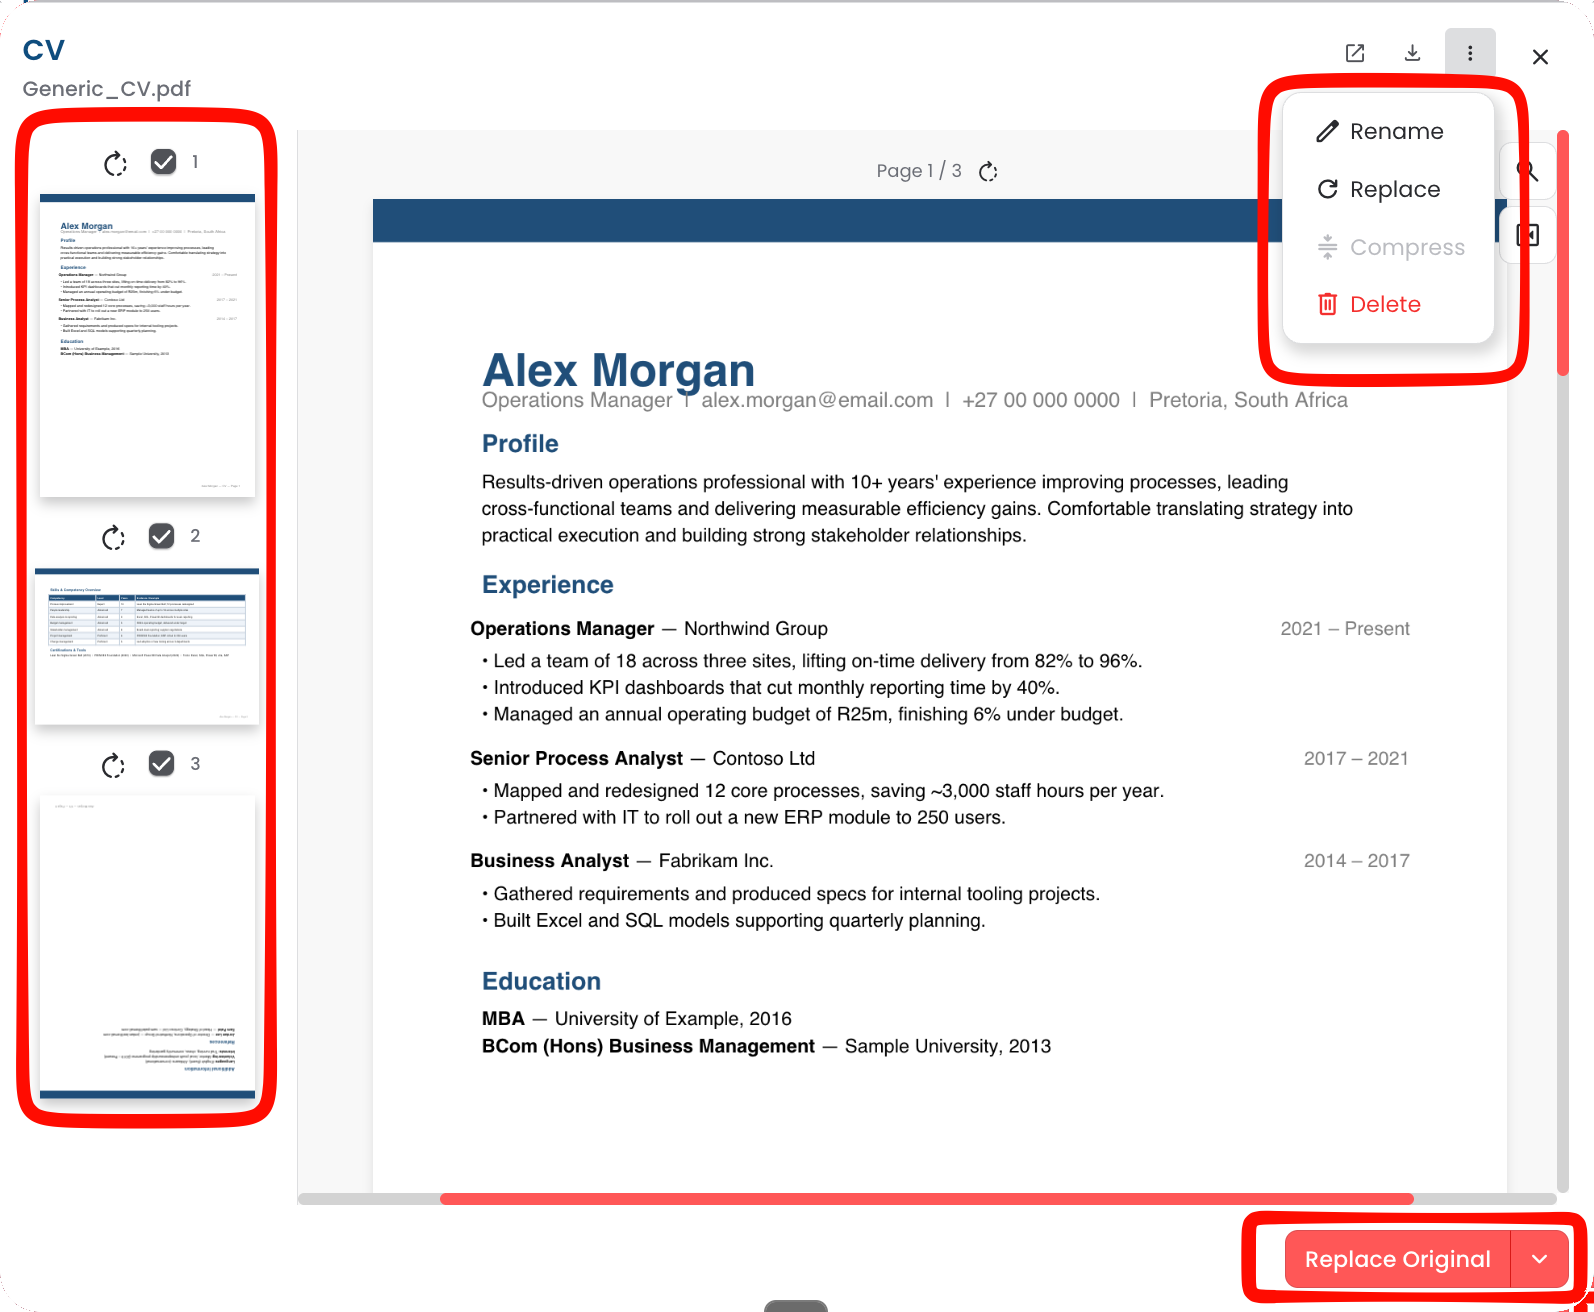
Task: Click the Pretoria, South Africa location text
Action: (1248, 400)
